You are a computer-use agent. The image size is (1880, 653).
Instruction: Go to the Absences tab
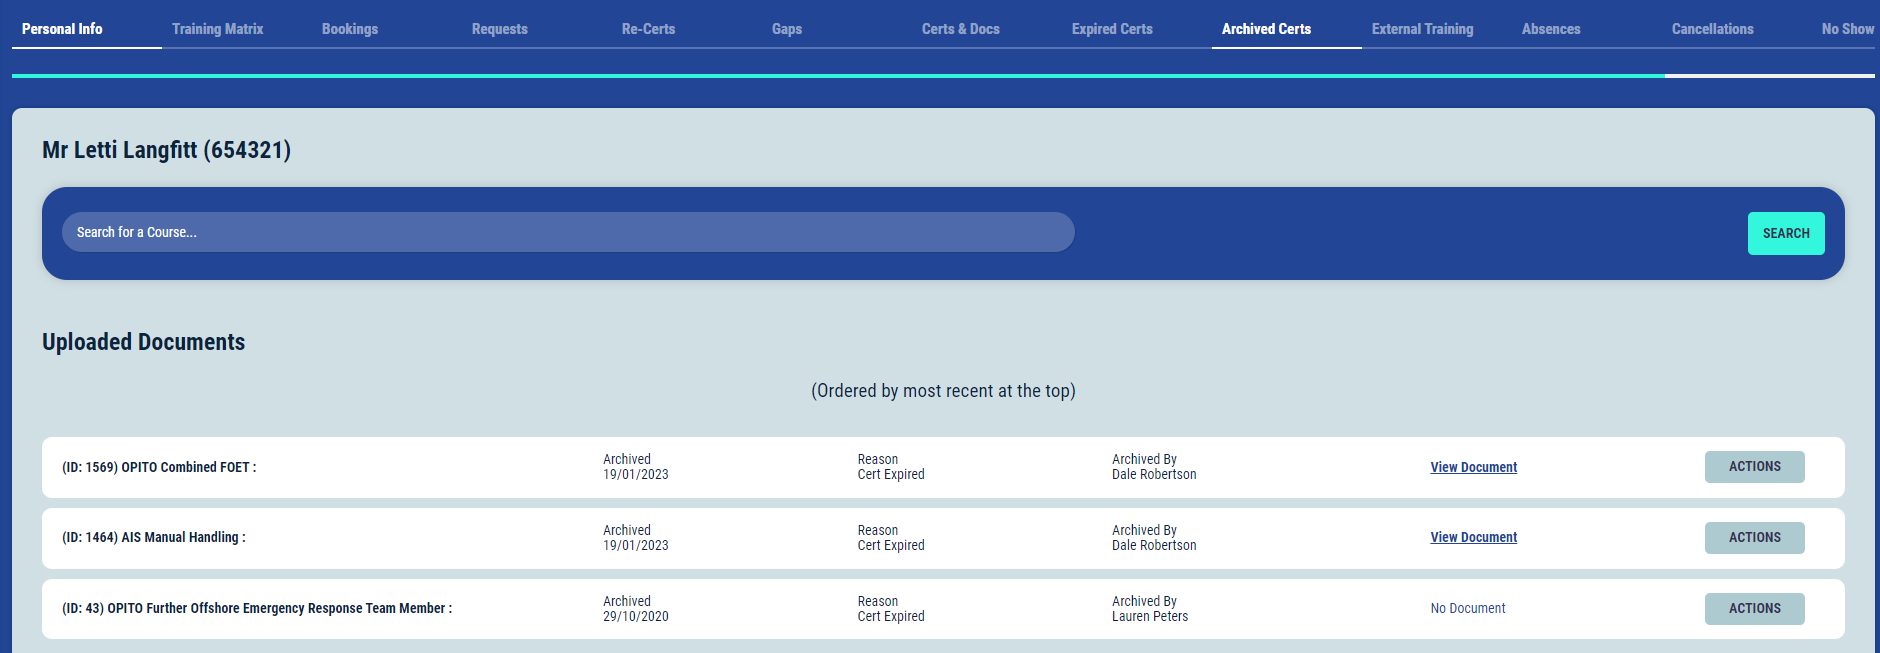coord(1551,29)
